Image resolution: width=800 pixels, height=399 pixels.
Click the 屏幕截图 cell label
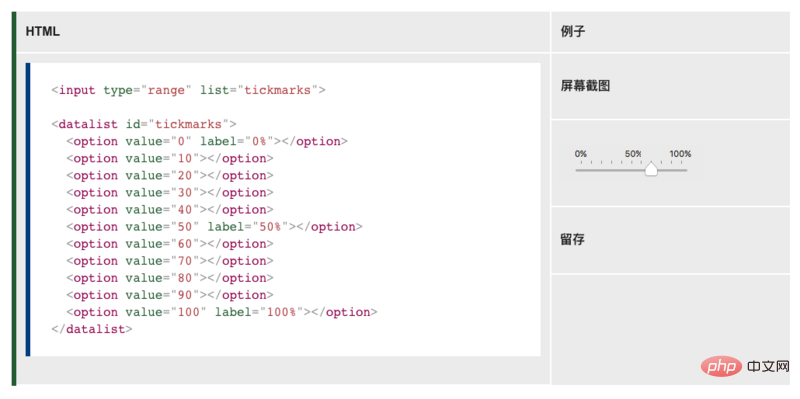(x=585, y=86)
